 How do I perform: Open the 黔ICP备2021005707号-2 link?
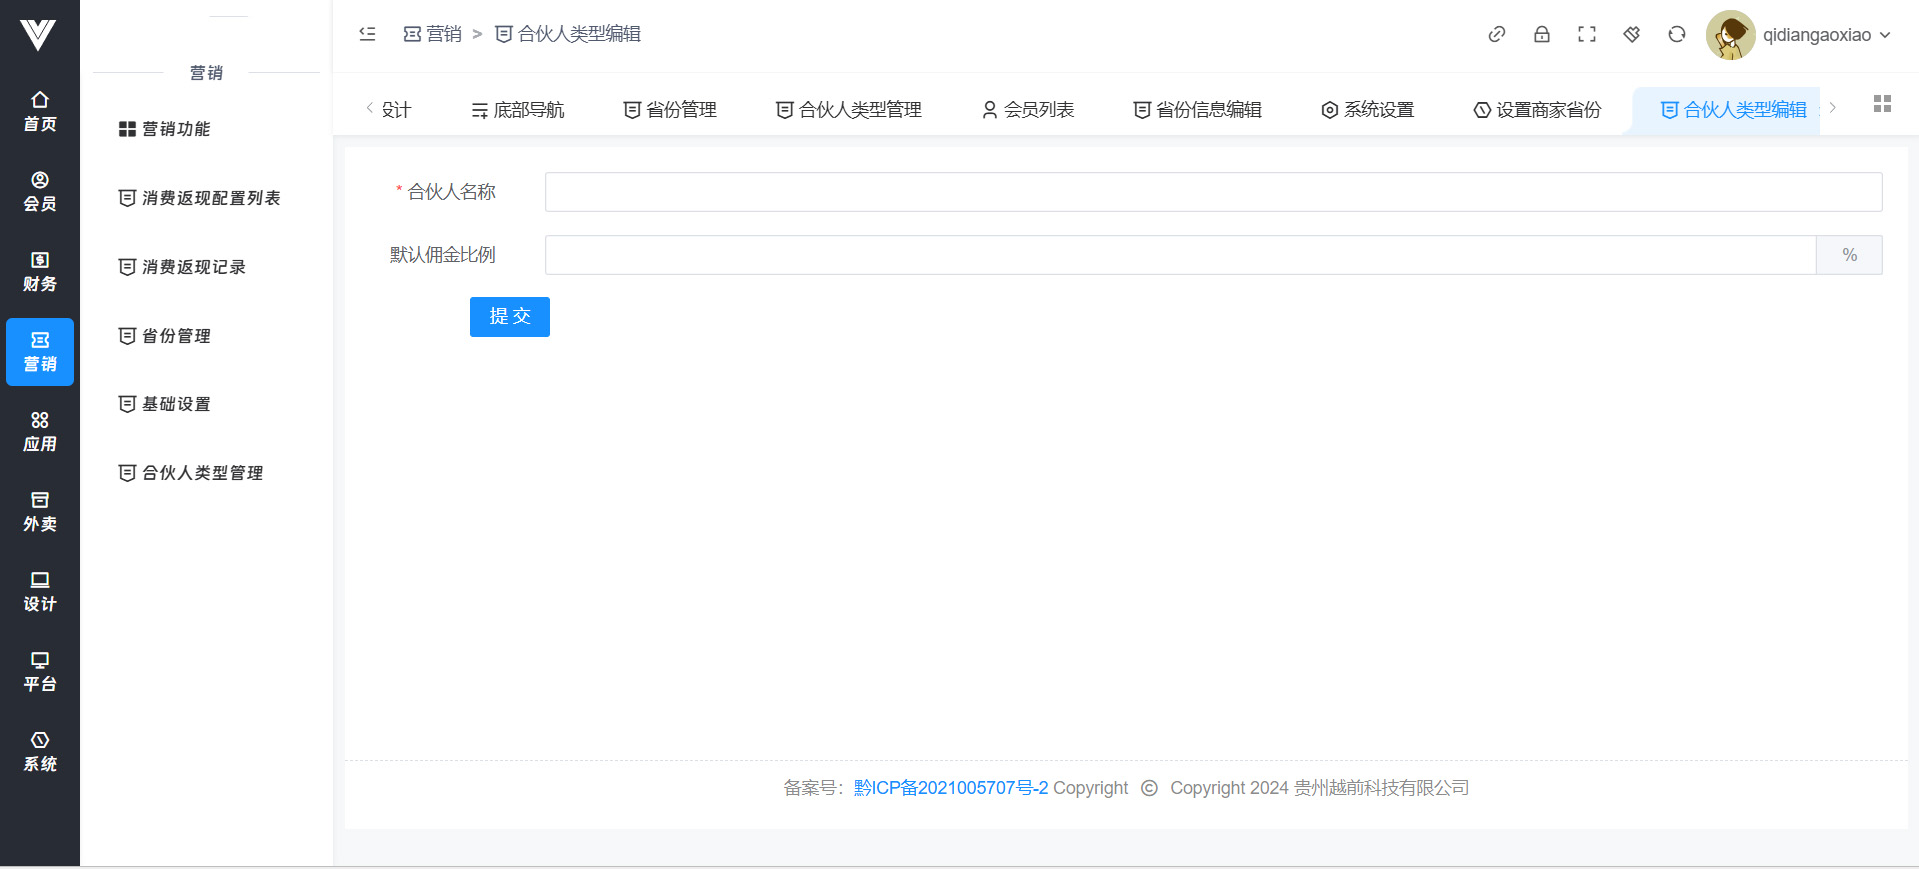[950, 788]
